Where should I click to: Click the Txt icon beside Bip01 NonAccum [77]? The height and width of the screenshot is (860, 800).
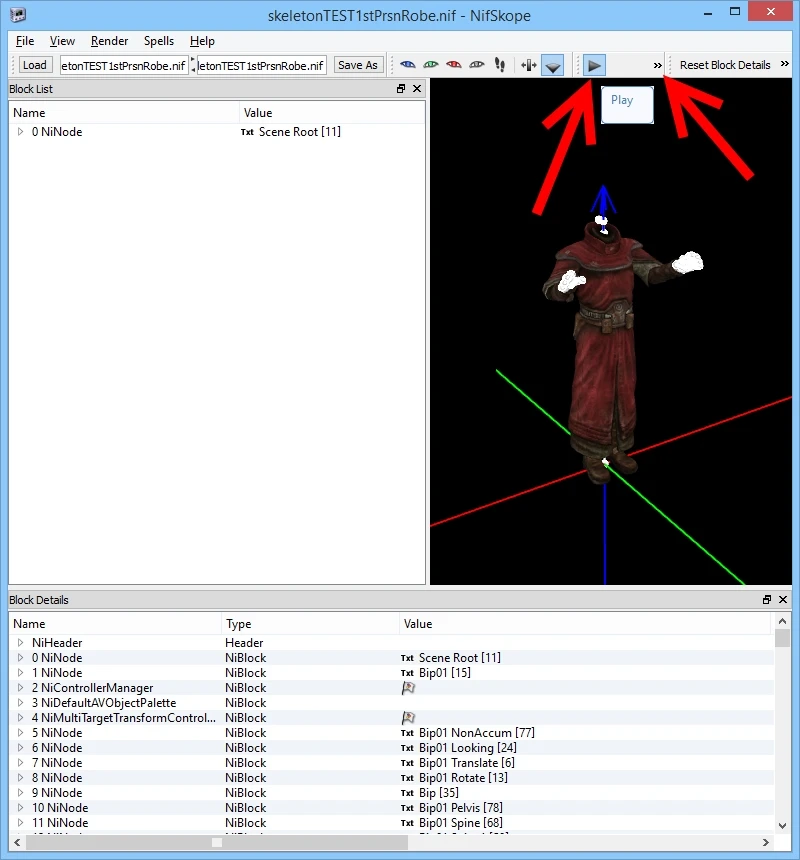click(407, 733)
